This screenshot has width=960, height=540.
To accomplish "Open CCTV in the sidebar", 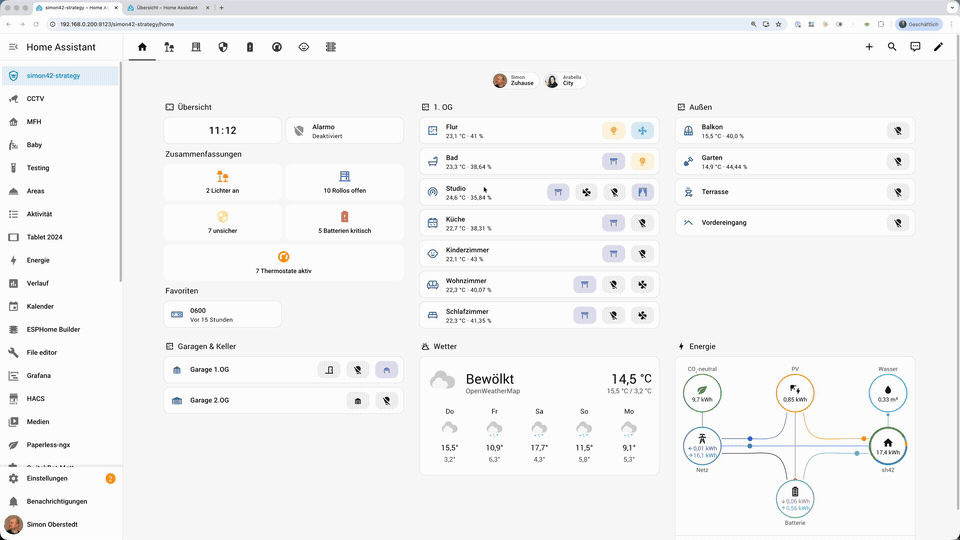I will pyautogui.click(x=60, y=99).
